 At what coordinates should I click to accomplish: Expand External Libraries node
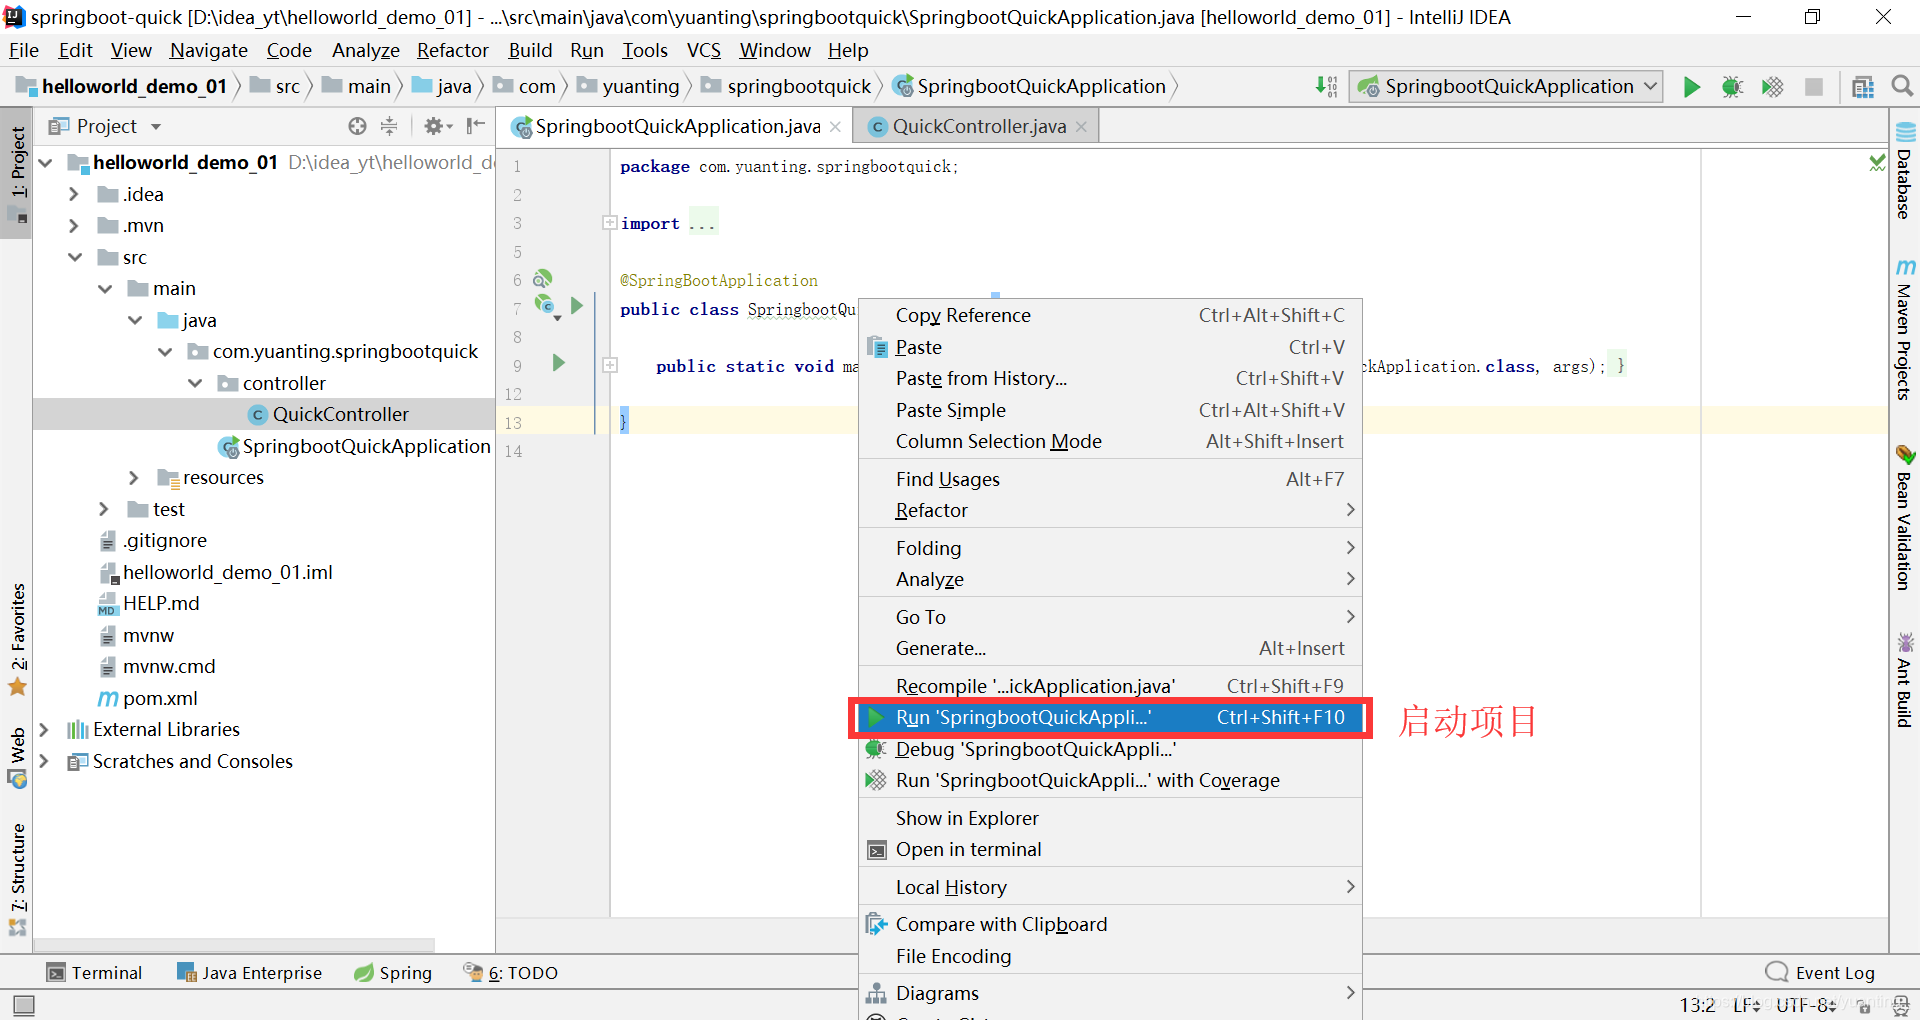point(43,729)
